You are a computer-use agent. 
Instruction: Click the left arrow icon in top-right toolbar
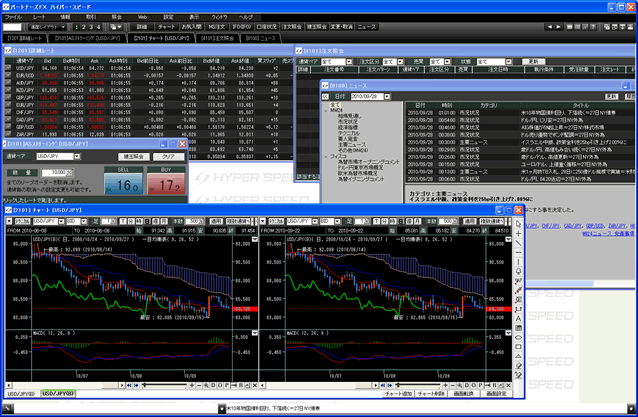[550, 27]
